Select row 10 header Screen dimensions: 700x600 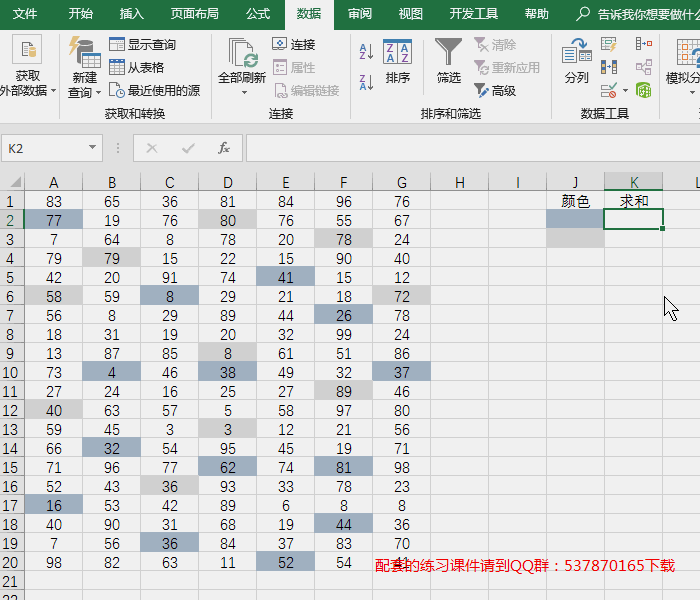tap(11, 372)
